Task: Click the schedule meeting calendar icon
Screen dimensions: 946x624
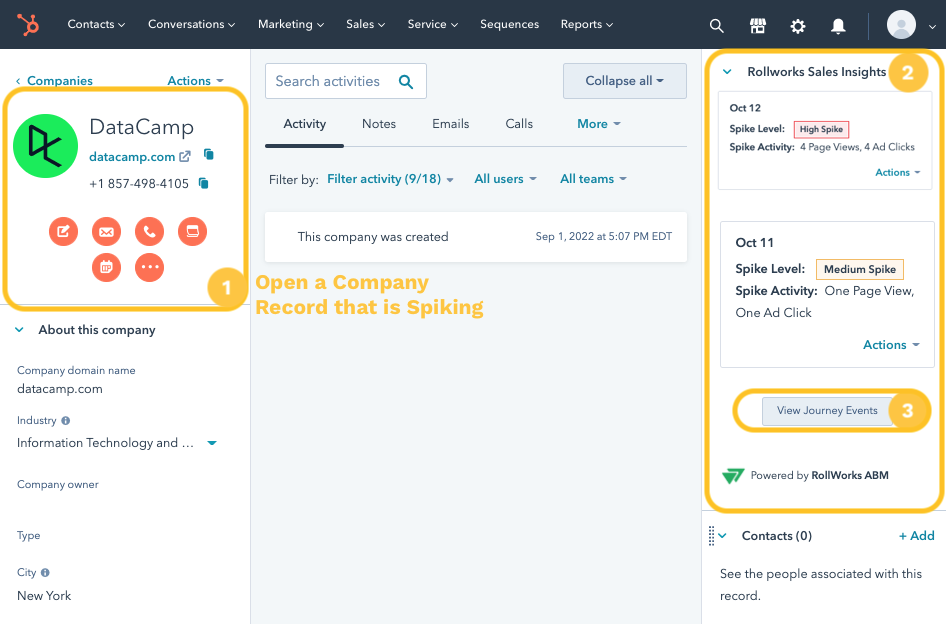Action: (x=106, y=267)
